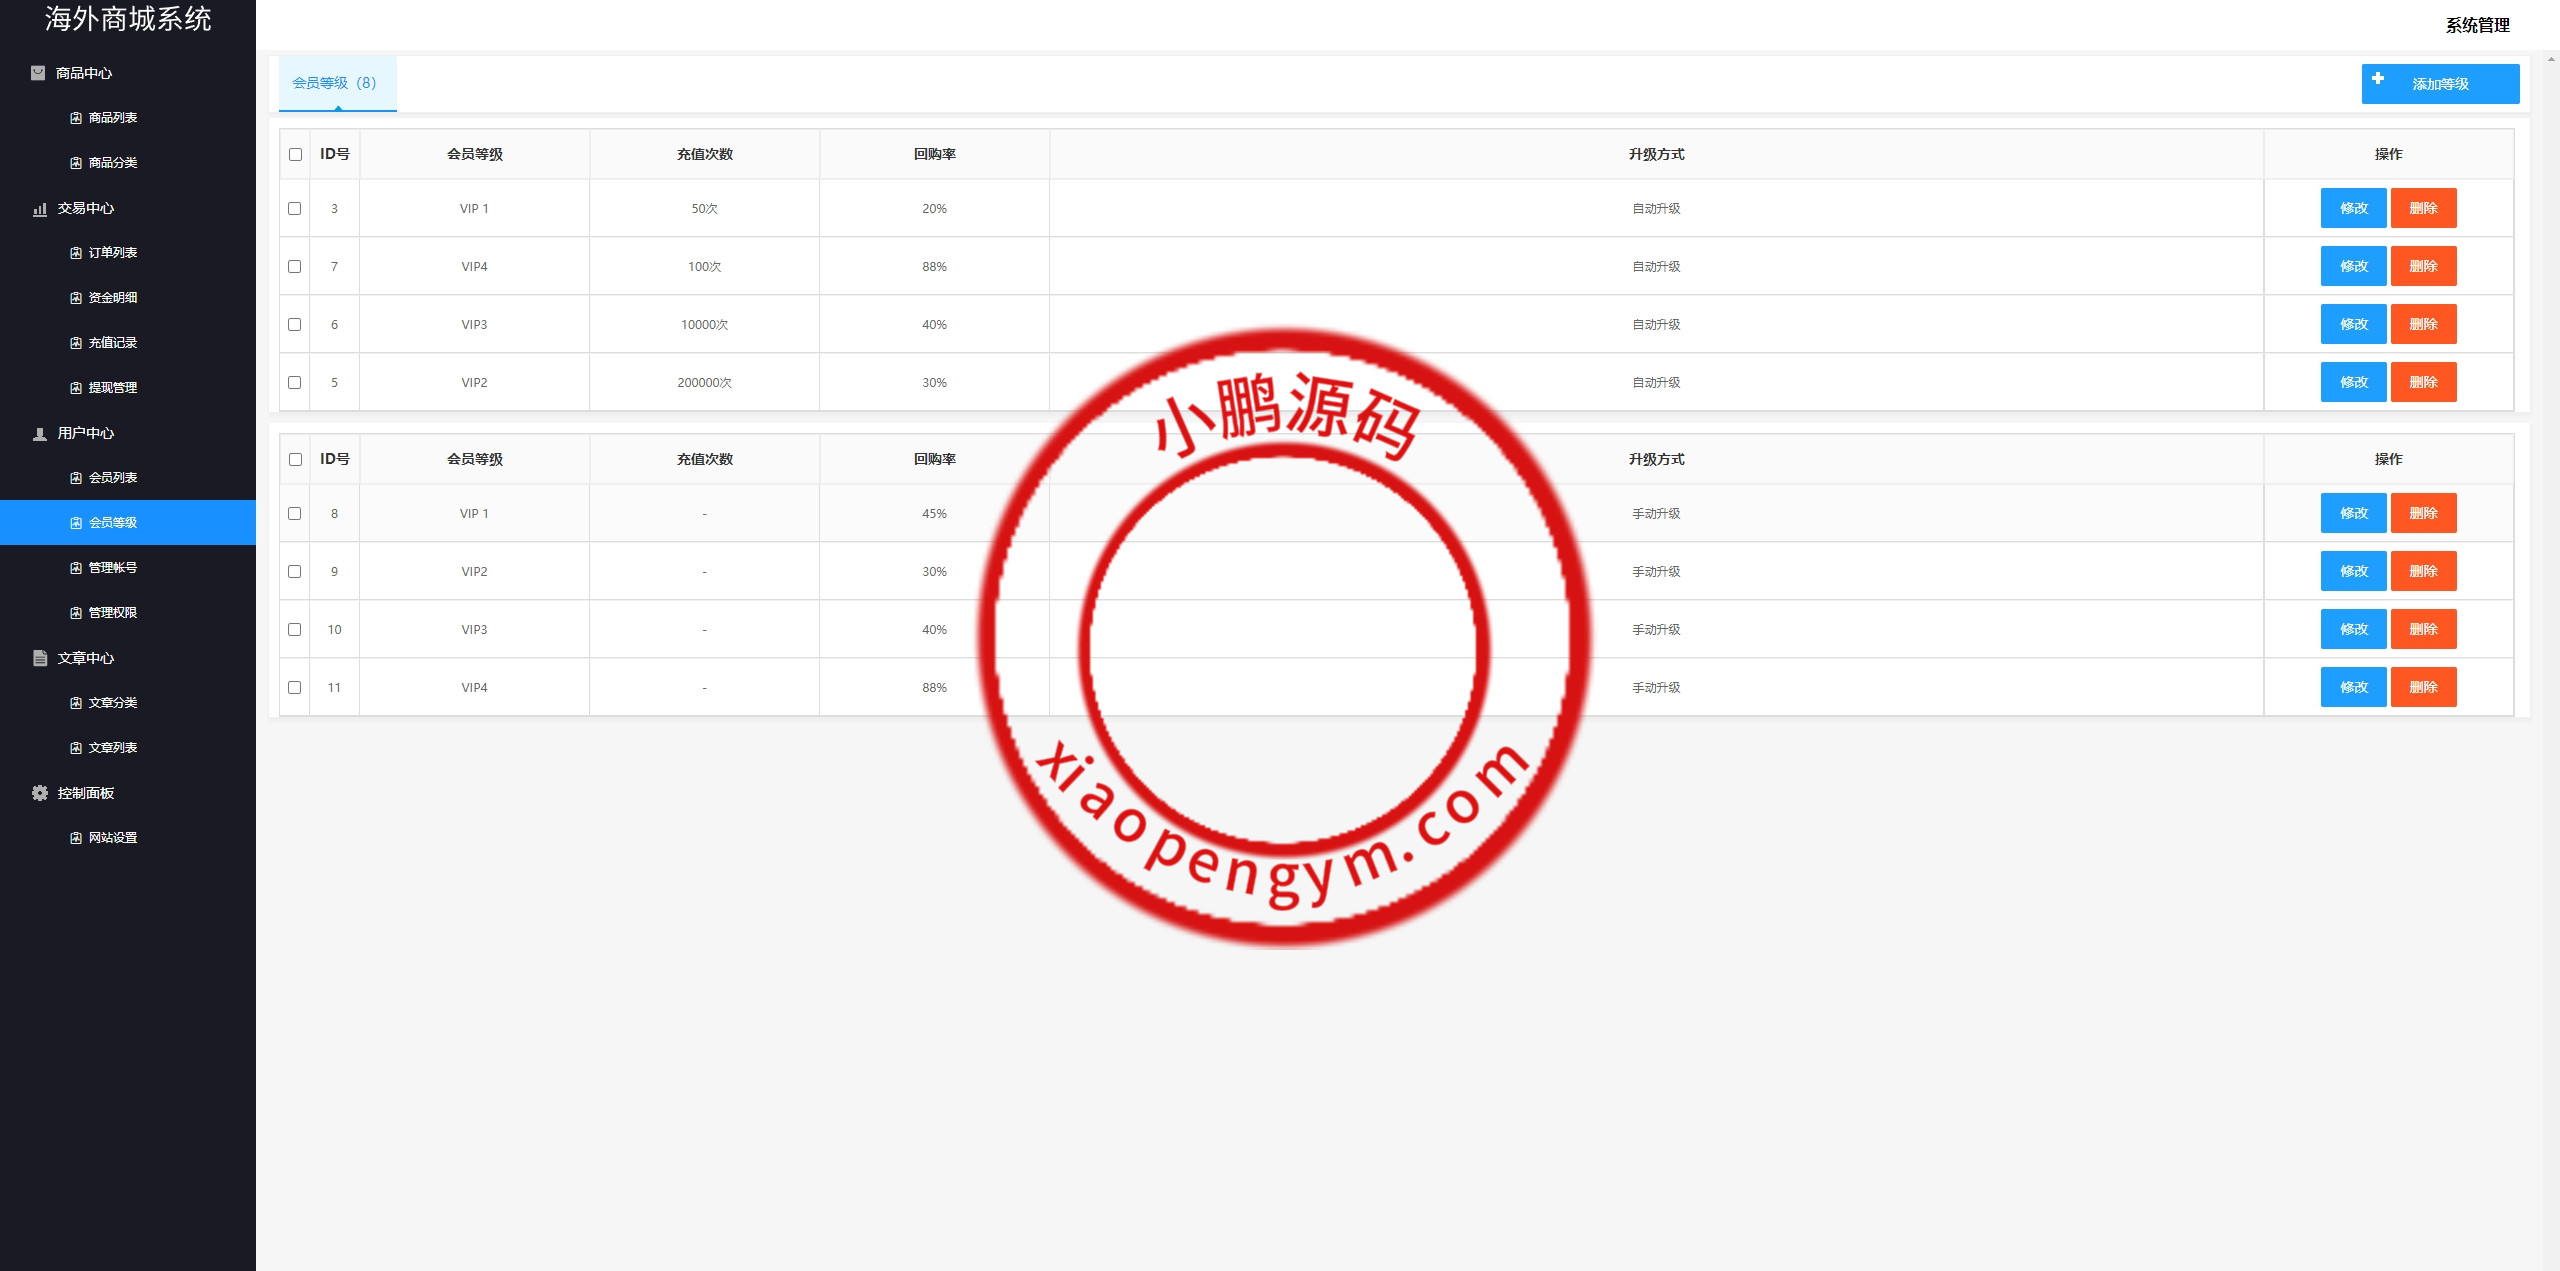Click the icon beside 提现管理

tap(74, 387)
